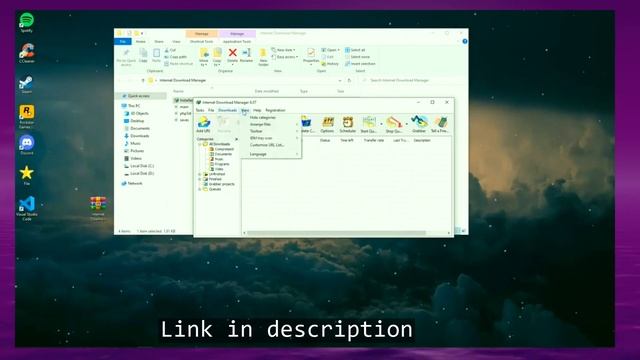Click Tell a Friend icon in IDM
This screenshot has height=360, width=640.
pyautogui.click(x=440, y=124)
